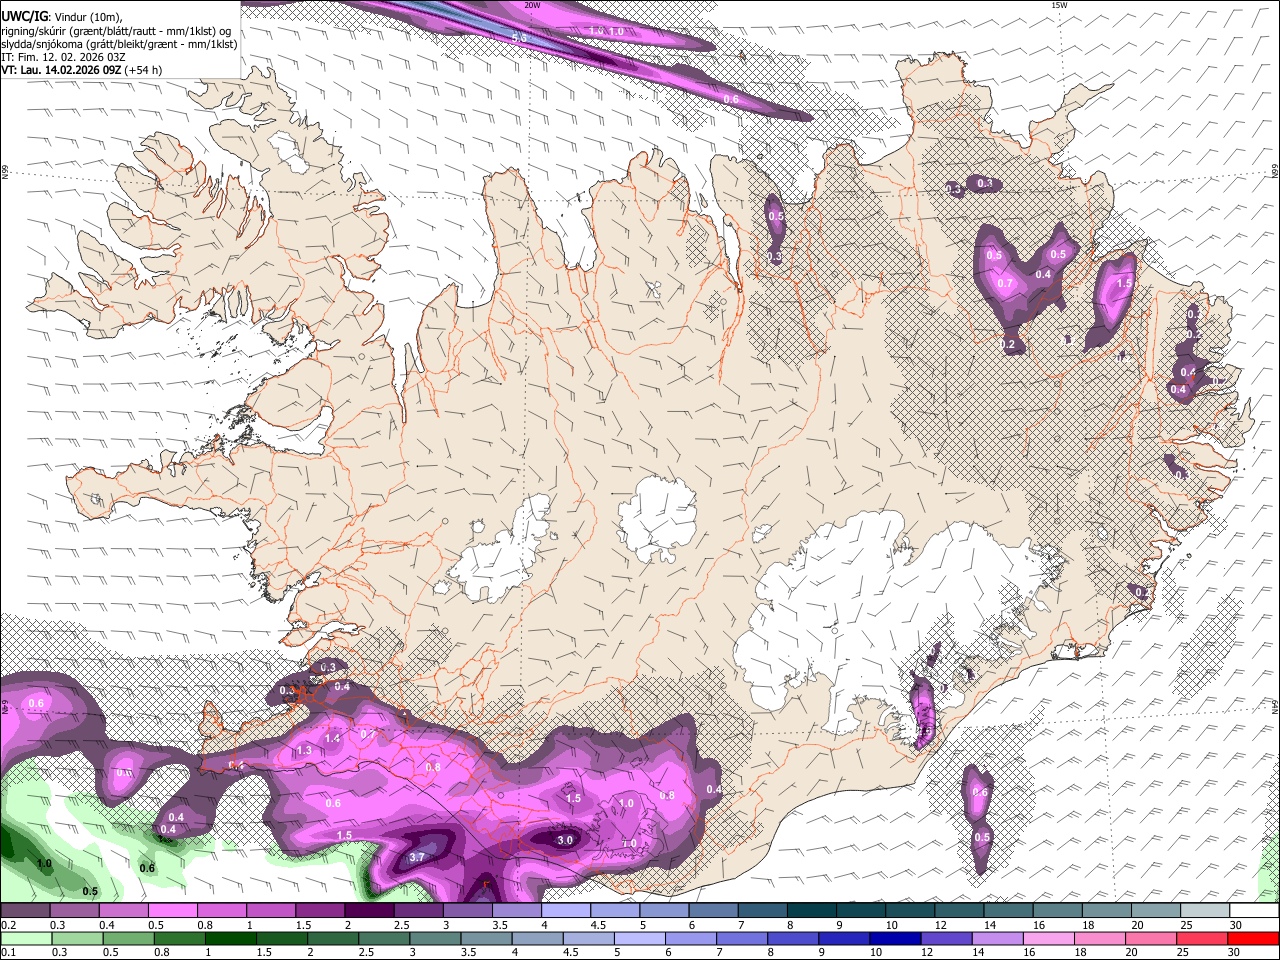Click the '0.7' precipitation label in the northeast
This screenshot has width=1280, height=960.
[1006, 283]
